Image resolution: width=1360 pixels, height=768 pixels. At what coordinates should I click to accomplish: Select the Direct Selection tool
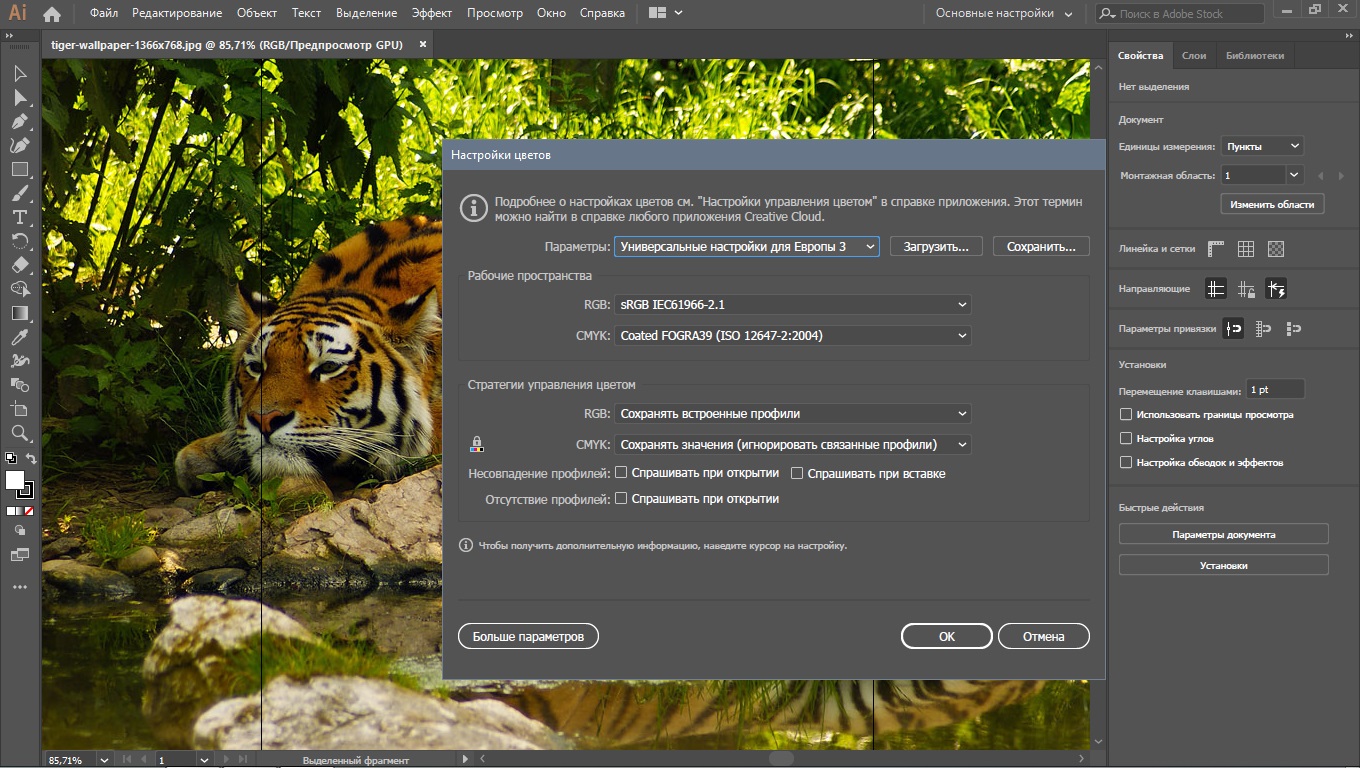[19, 97]
